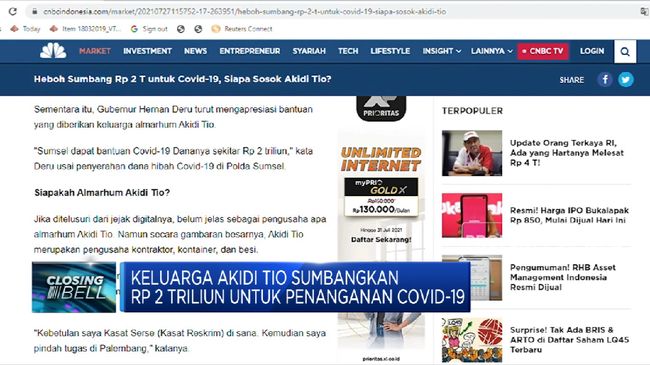
Task: Open the CNBC peacock logo home
Action: click(x=53, y=51)
